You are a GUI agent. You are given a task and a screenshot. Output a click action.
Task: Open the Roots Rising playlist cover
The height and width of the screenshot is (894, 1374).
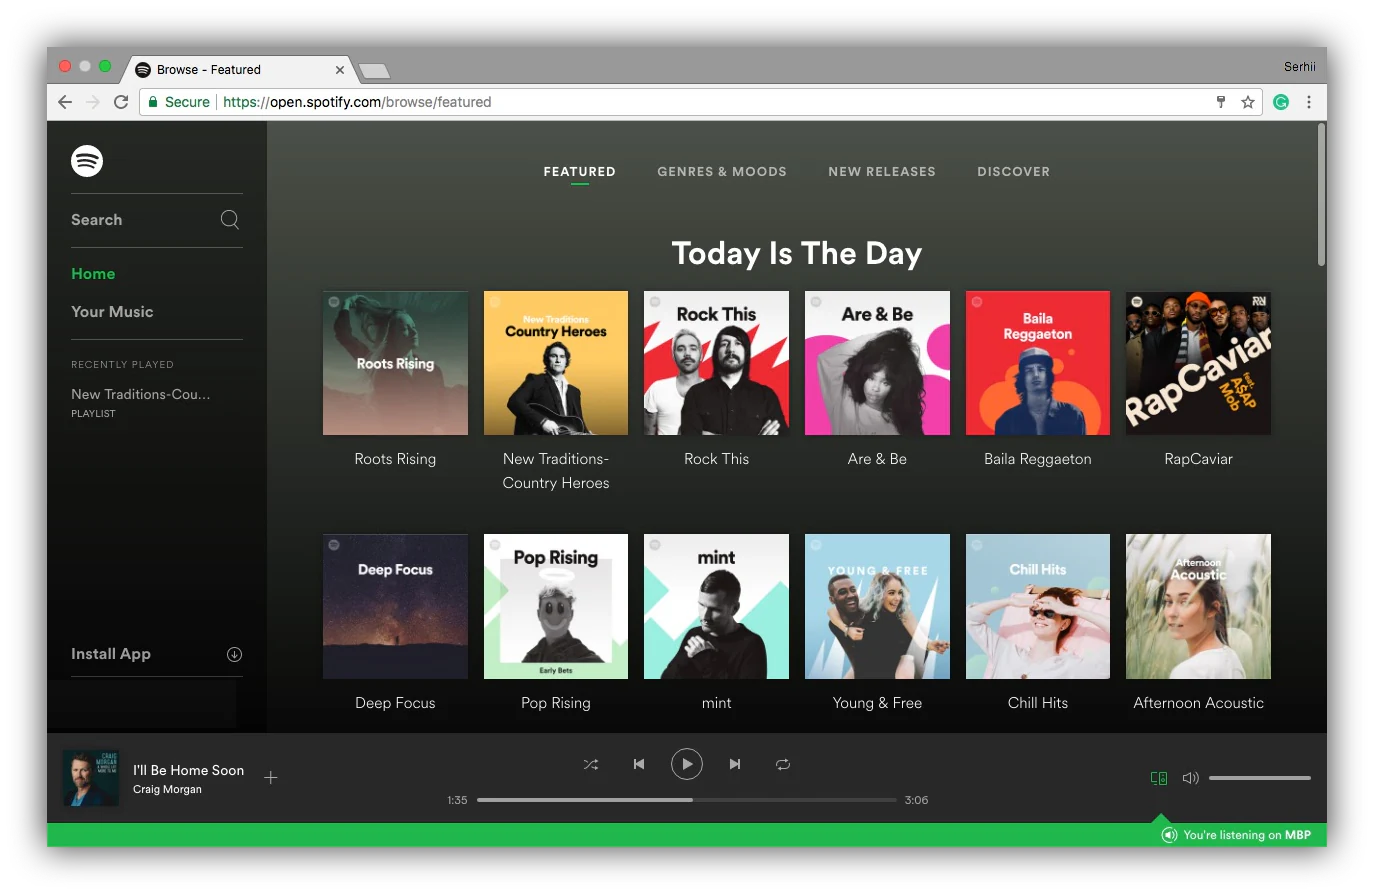[395, 363]
